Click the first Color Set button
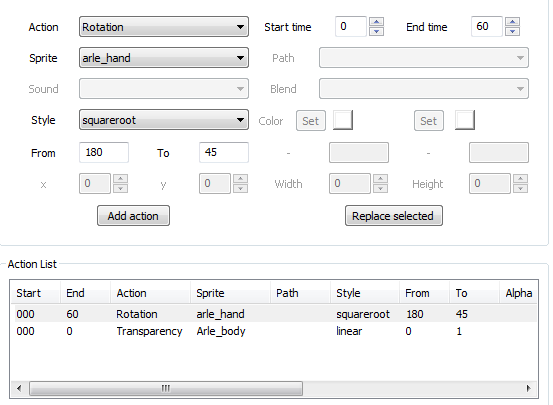553x405 pixels. click(x=311, y=121)
